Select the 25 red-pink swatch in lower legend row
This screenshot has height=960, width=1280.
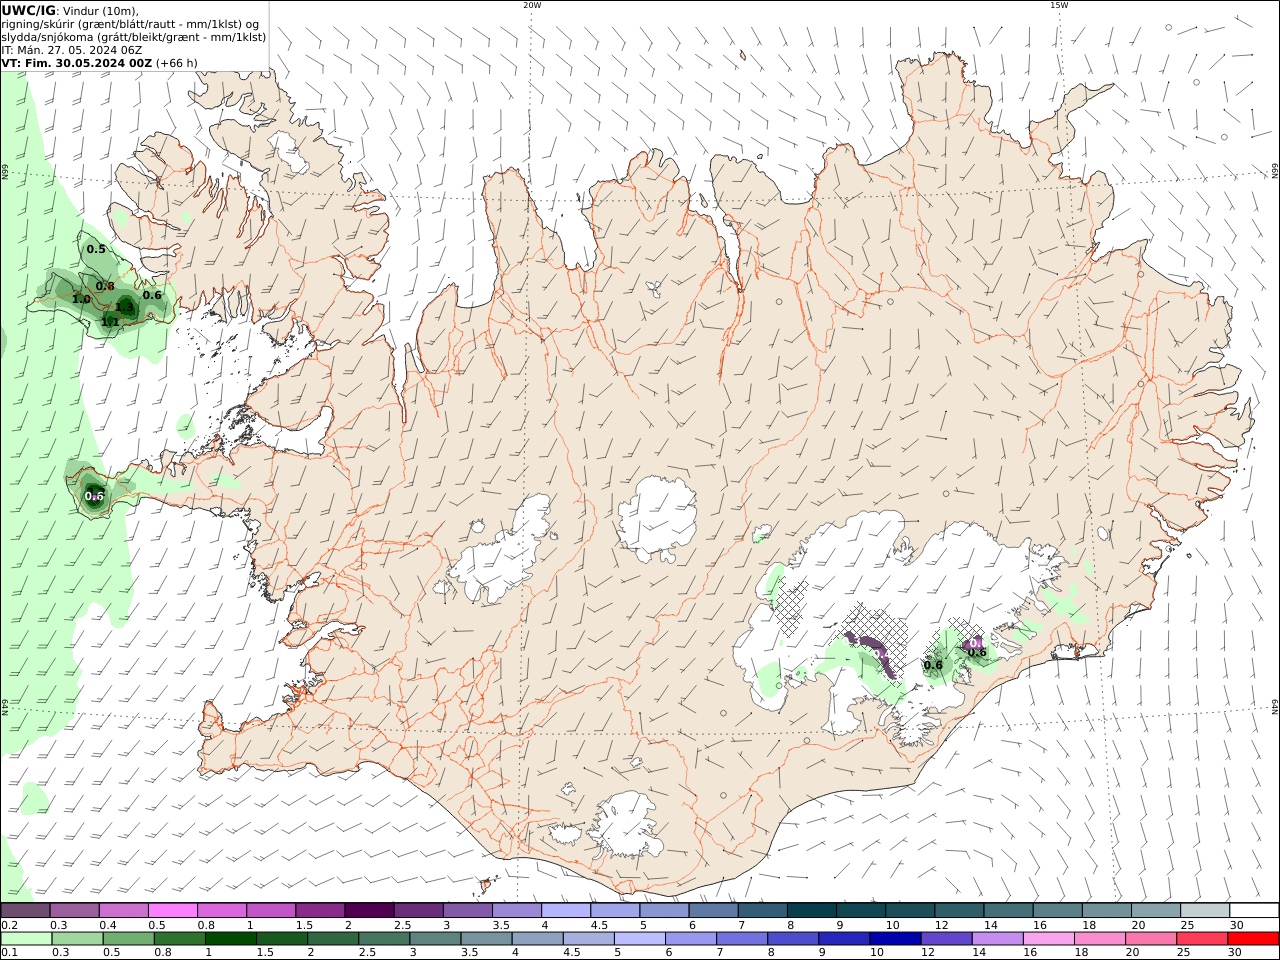[1201, 939]
